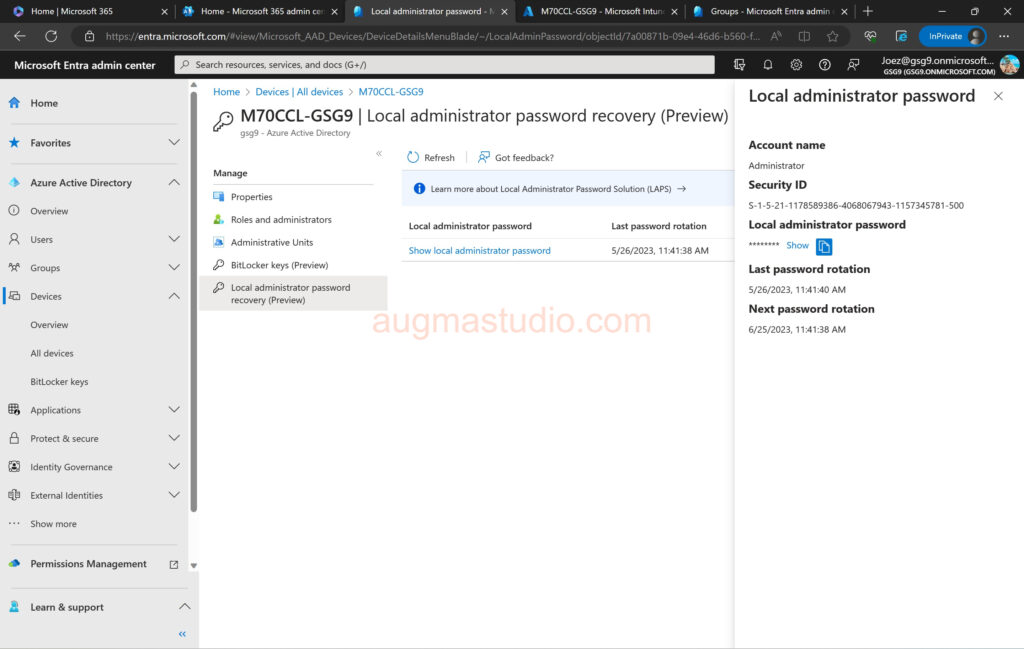Expand the Users section in the sidebar

click(174, 240)
